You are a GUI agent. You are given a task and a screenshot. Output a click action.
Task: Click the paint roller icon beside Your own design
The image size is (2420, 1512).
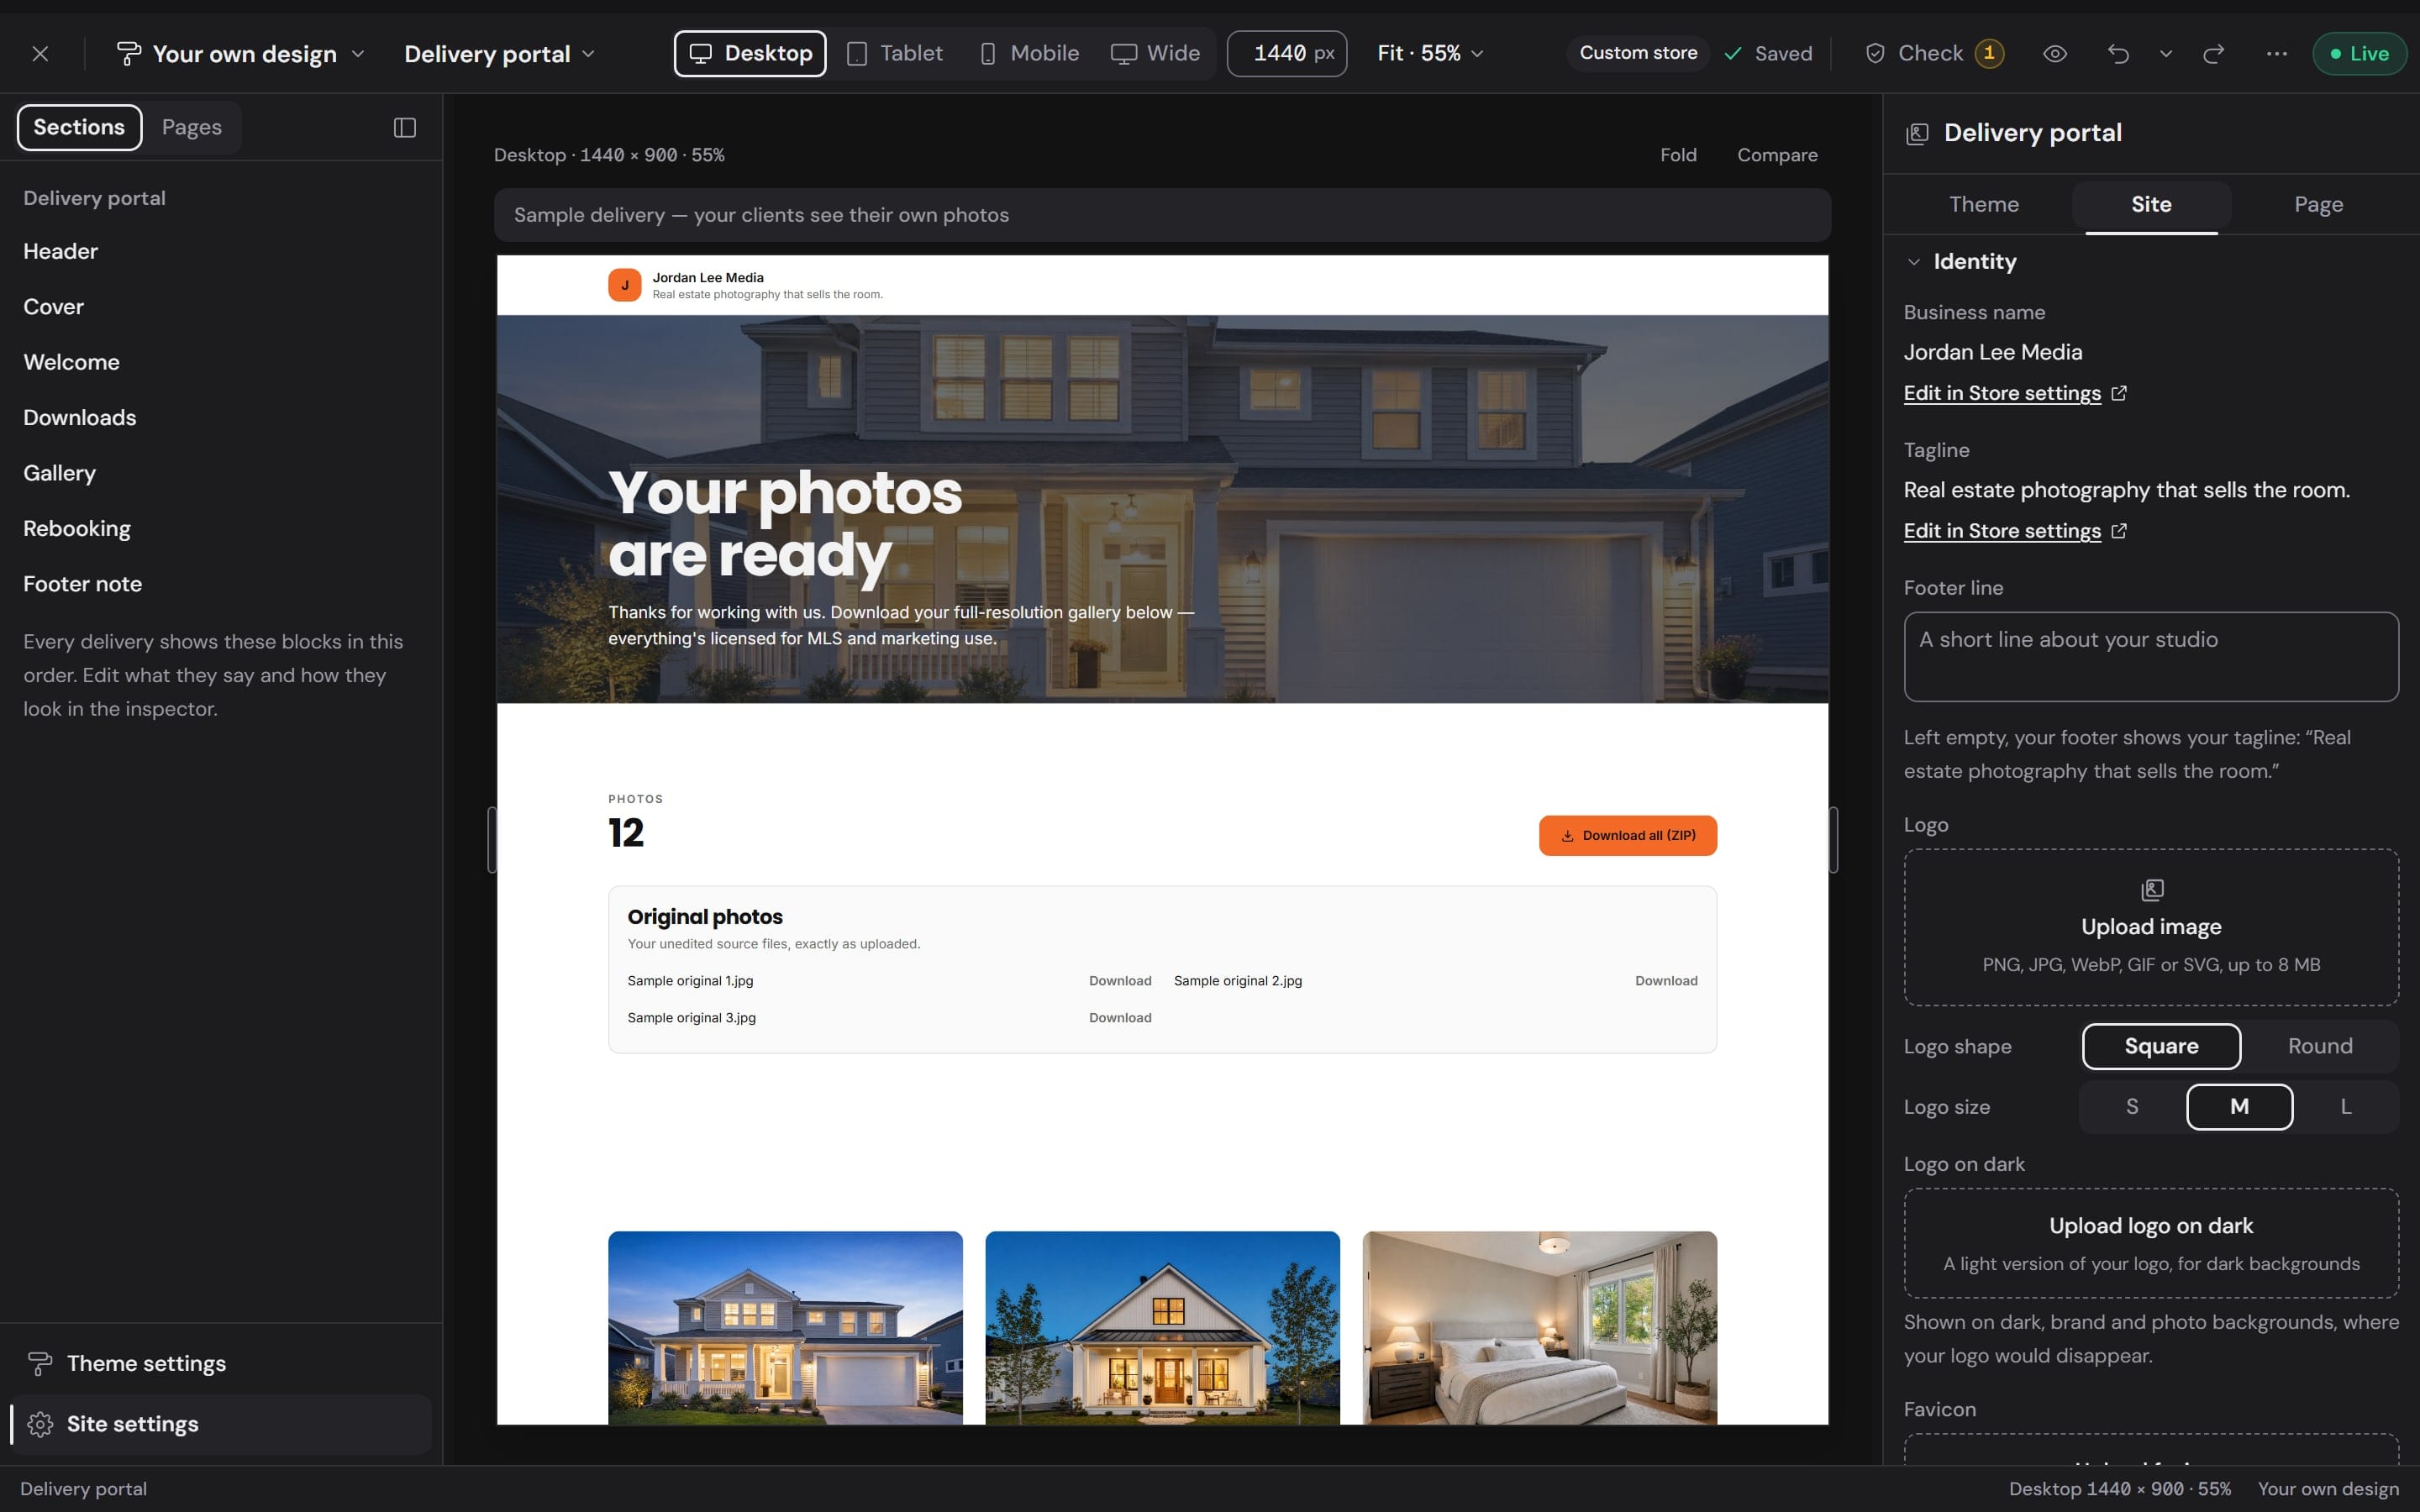[x=128, y=54]
